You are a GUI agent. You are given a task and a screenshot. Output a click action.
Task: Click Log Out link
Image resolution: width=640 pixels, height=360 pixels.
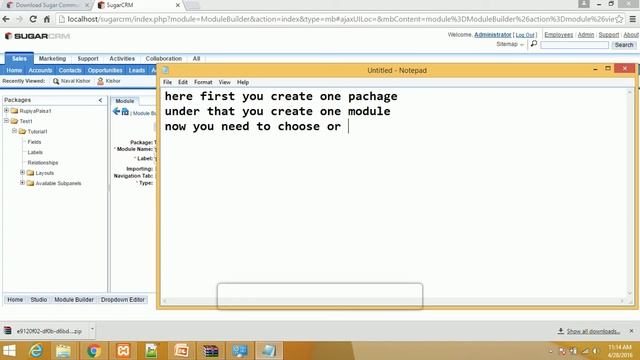coord(525,35)
